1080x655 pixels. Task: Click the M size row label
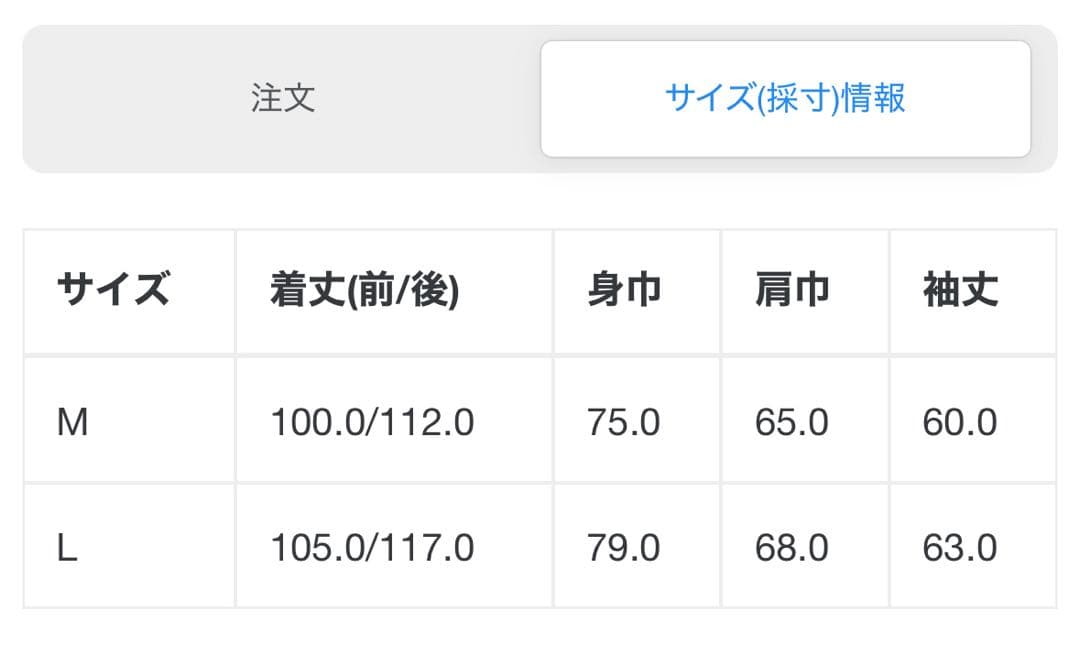point(73,423)
